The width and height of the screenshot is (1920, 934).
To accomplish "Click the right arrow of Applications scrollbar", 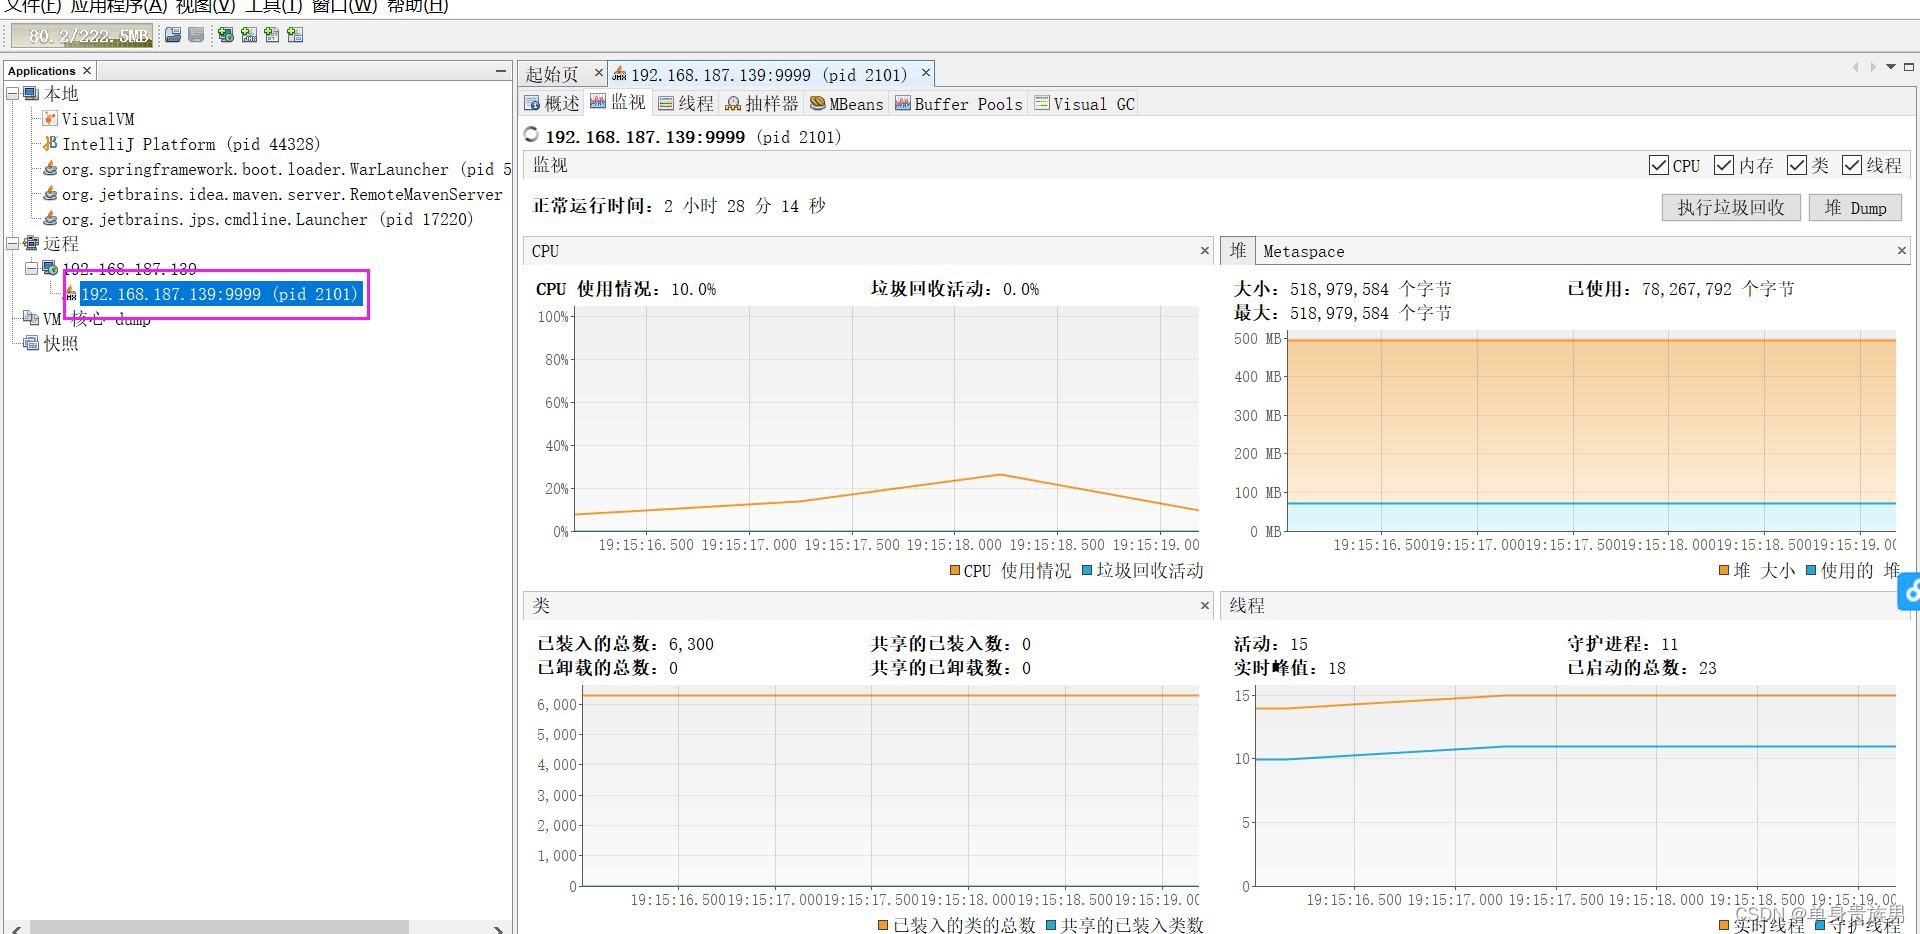I will [x=498, y=928].
